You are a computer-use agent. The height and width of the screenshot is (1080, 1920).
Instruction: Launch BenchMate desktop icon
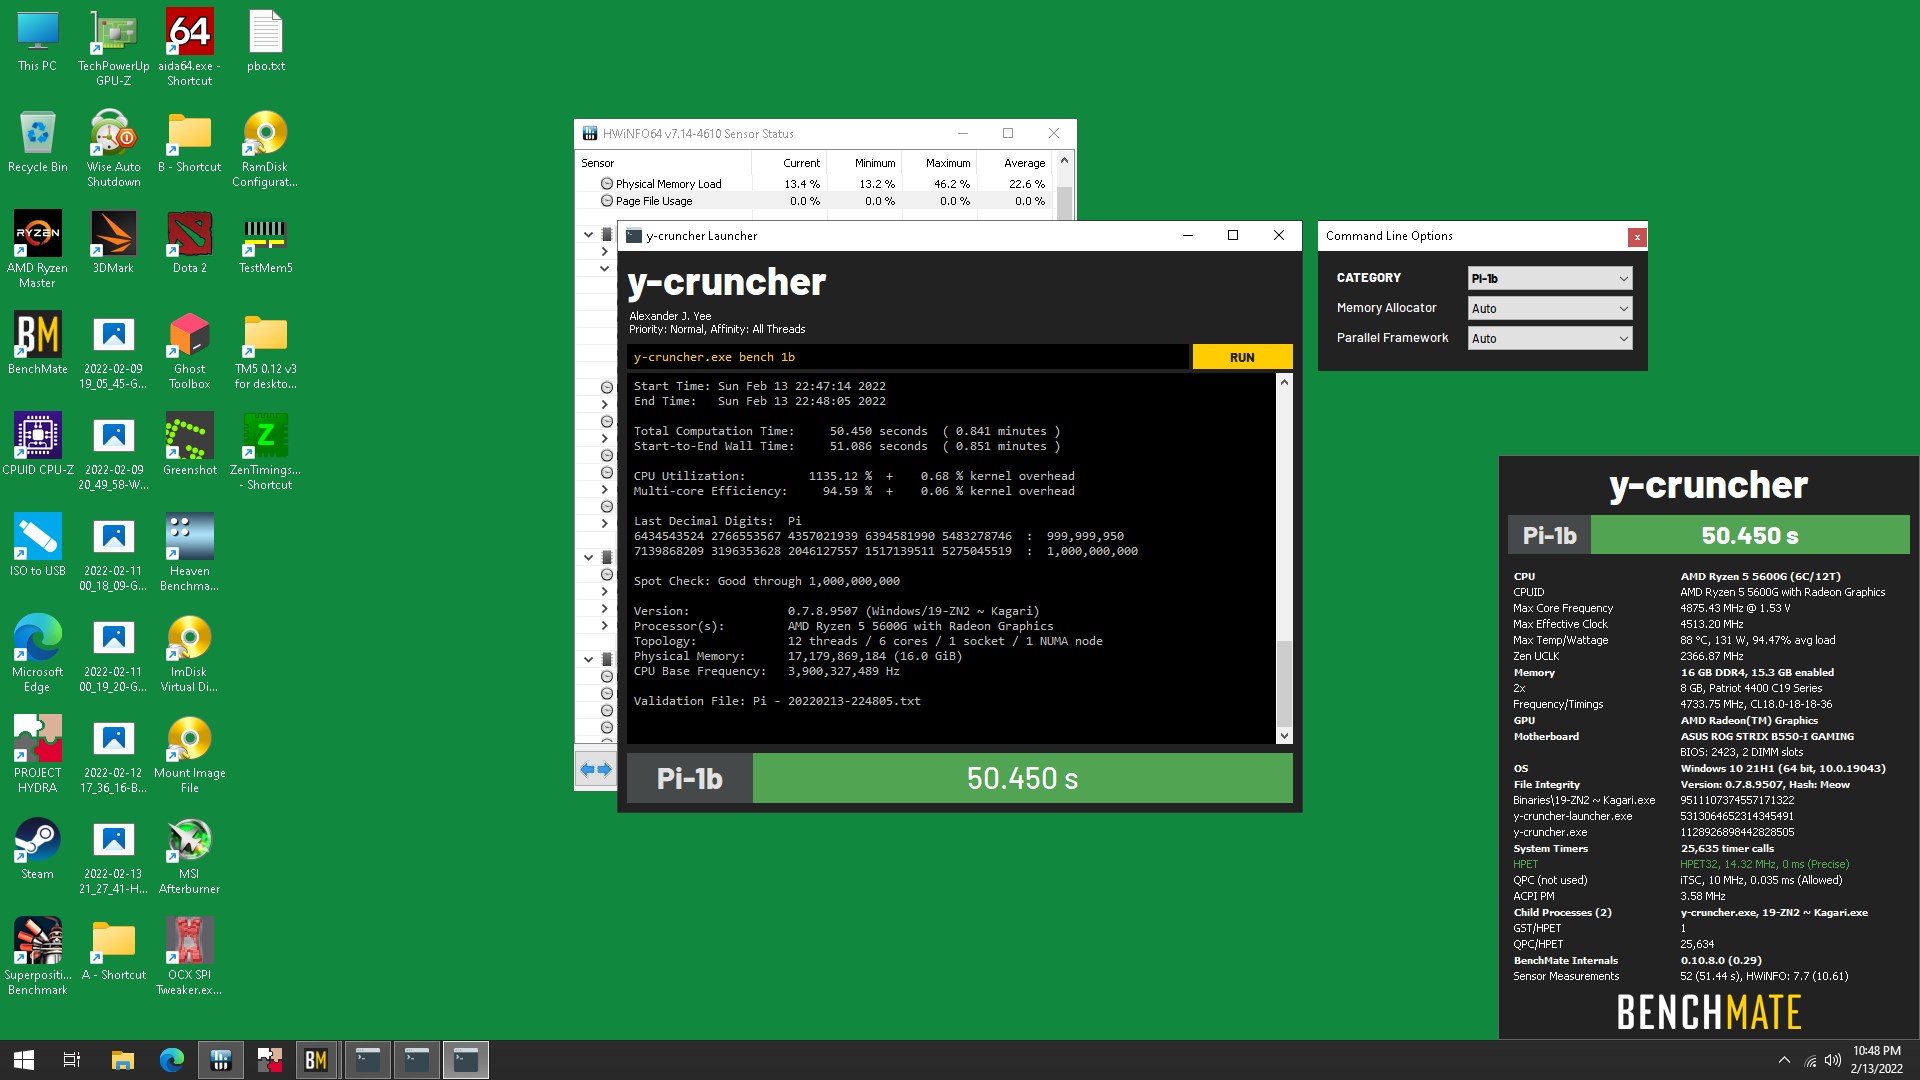(37, 344)
